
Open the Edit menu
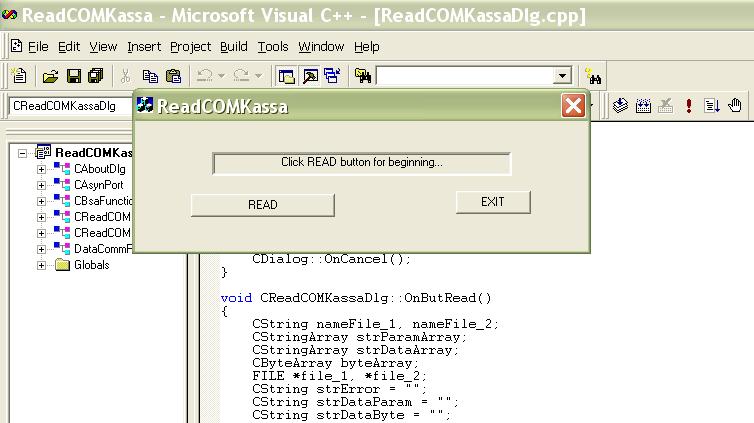pyautogui.click(x=69, y=47)
